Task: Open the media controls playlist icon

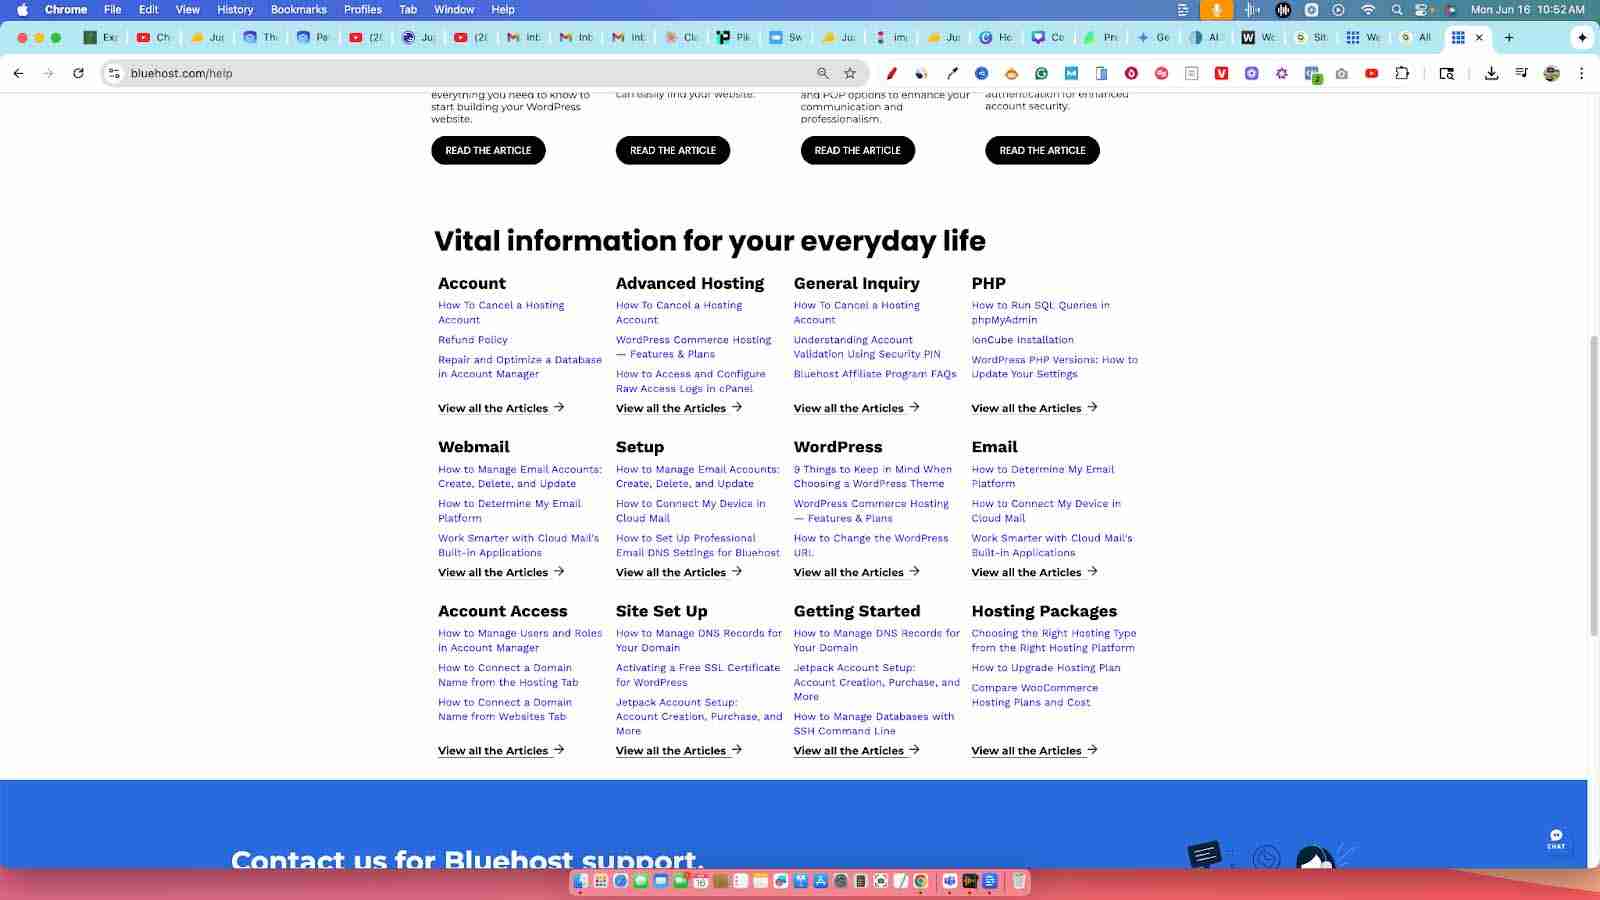Action: 1521,73
